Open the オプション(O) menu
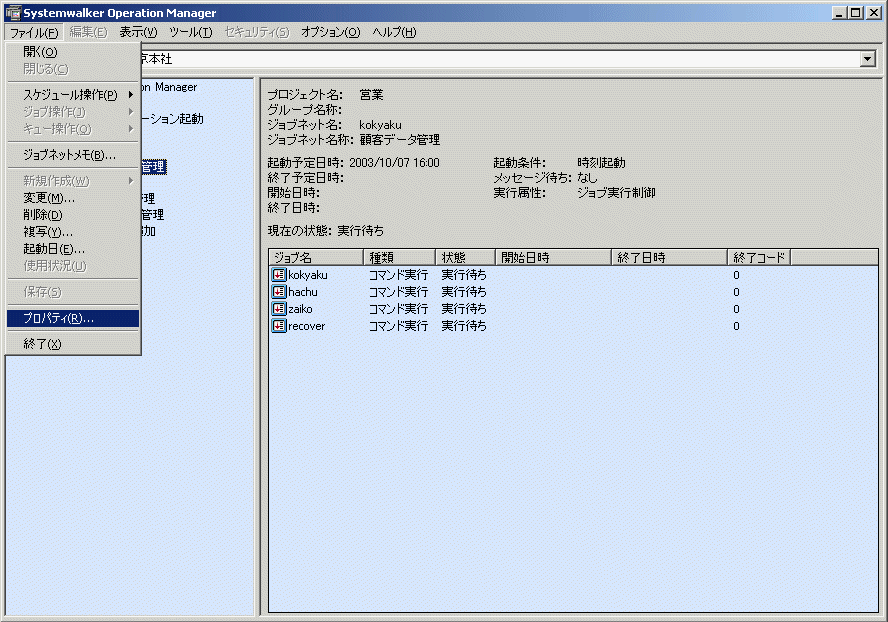The image size is (888, 622). pos(330,32)
